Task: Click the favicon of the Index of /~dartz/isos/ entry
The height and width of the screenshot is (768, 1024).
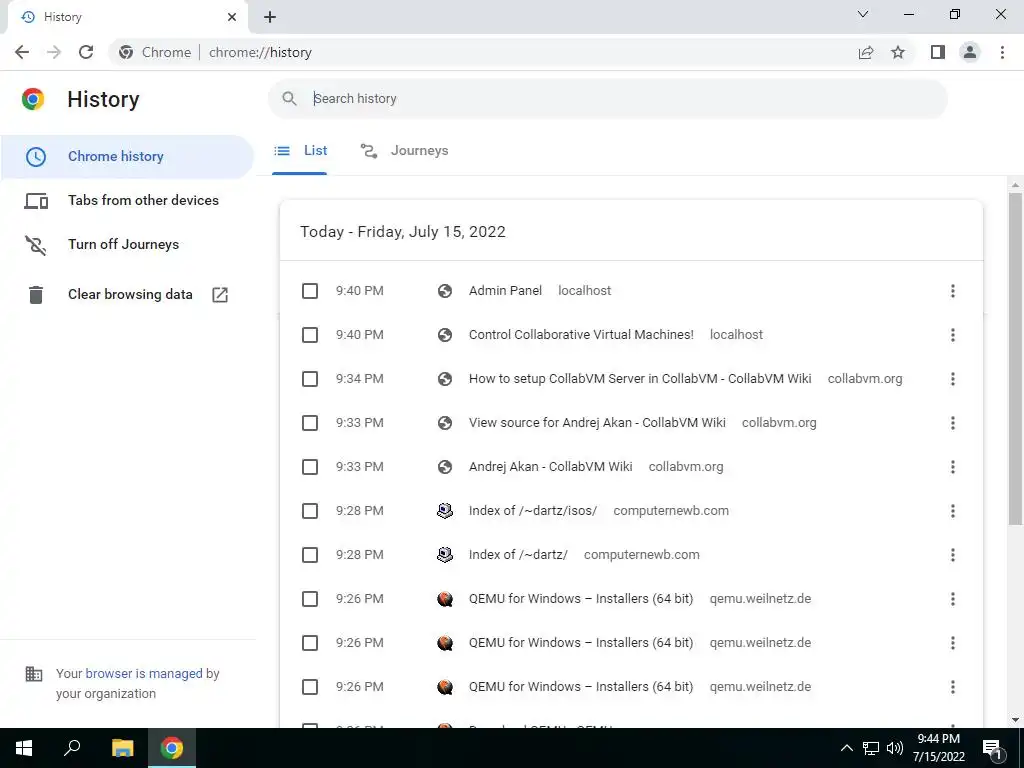Action: pyautogui.click(x=445, y=511)
